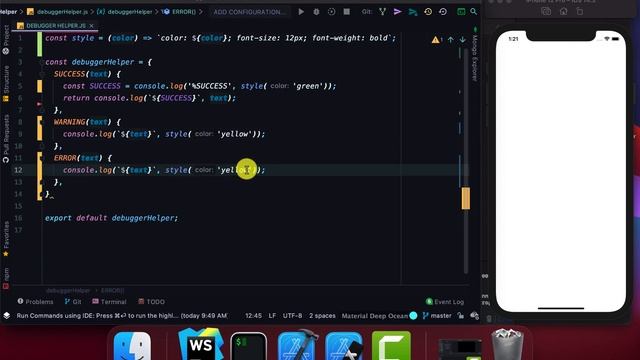This screenshot has height=360, width=640.
Task: Click the cyan theme color dot
Action: [x=413, y=316]
